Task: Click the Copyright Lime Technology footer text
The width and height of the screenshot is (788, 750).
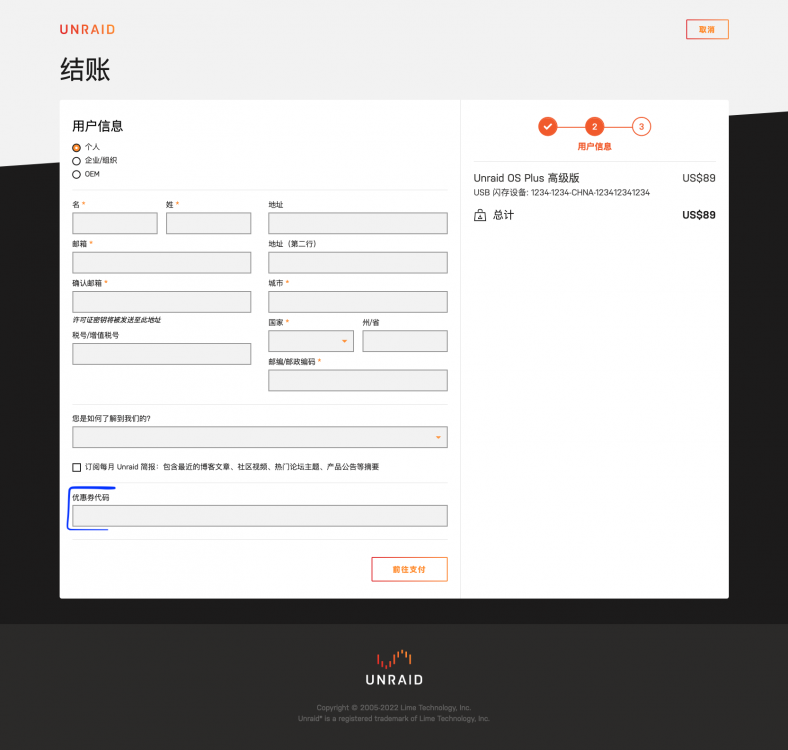Action: [393, 707]
